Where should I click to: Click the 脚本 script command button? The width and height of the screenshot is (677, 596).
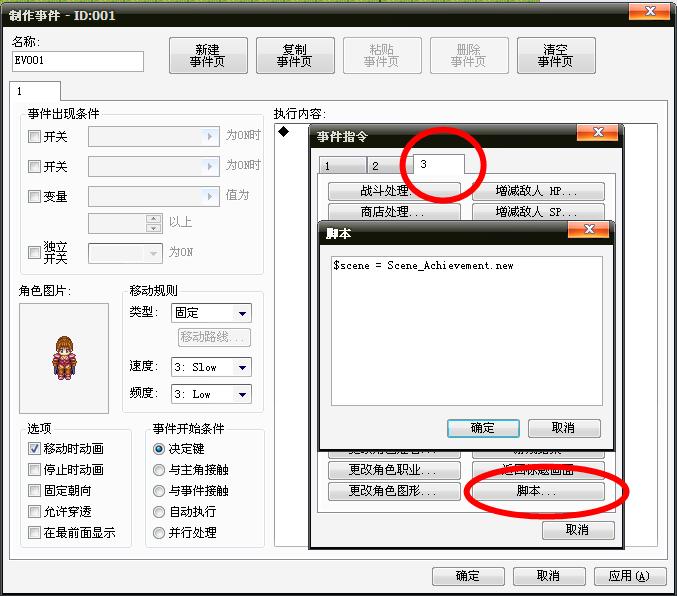(x=538, y=491)
